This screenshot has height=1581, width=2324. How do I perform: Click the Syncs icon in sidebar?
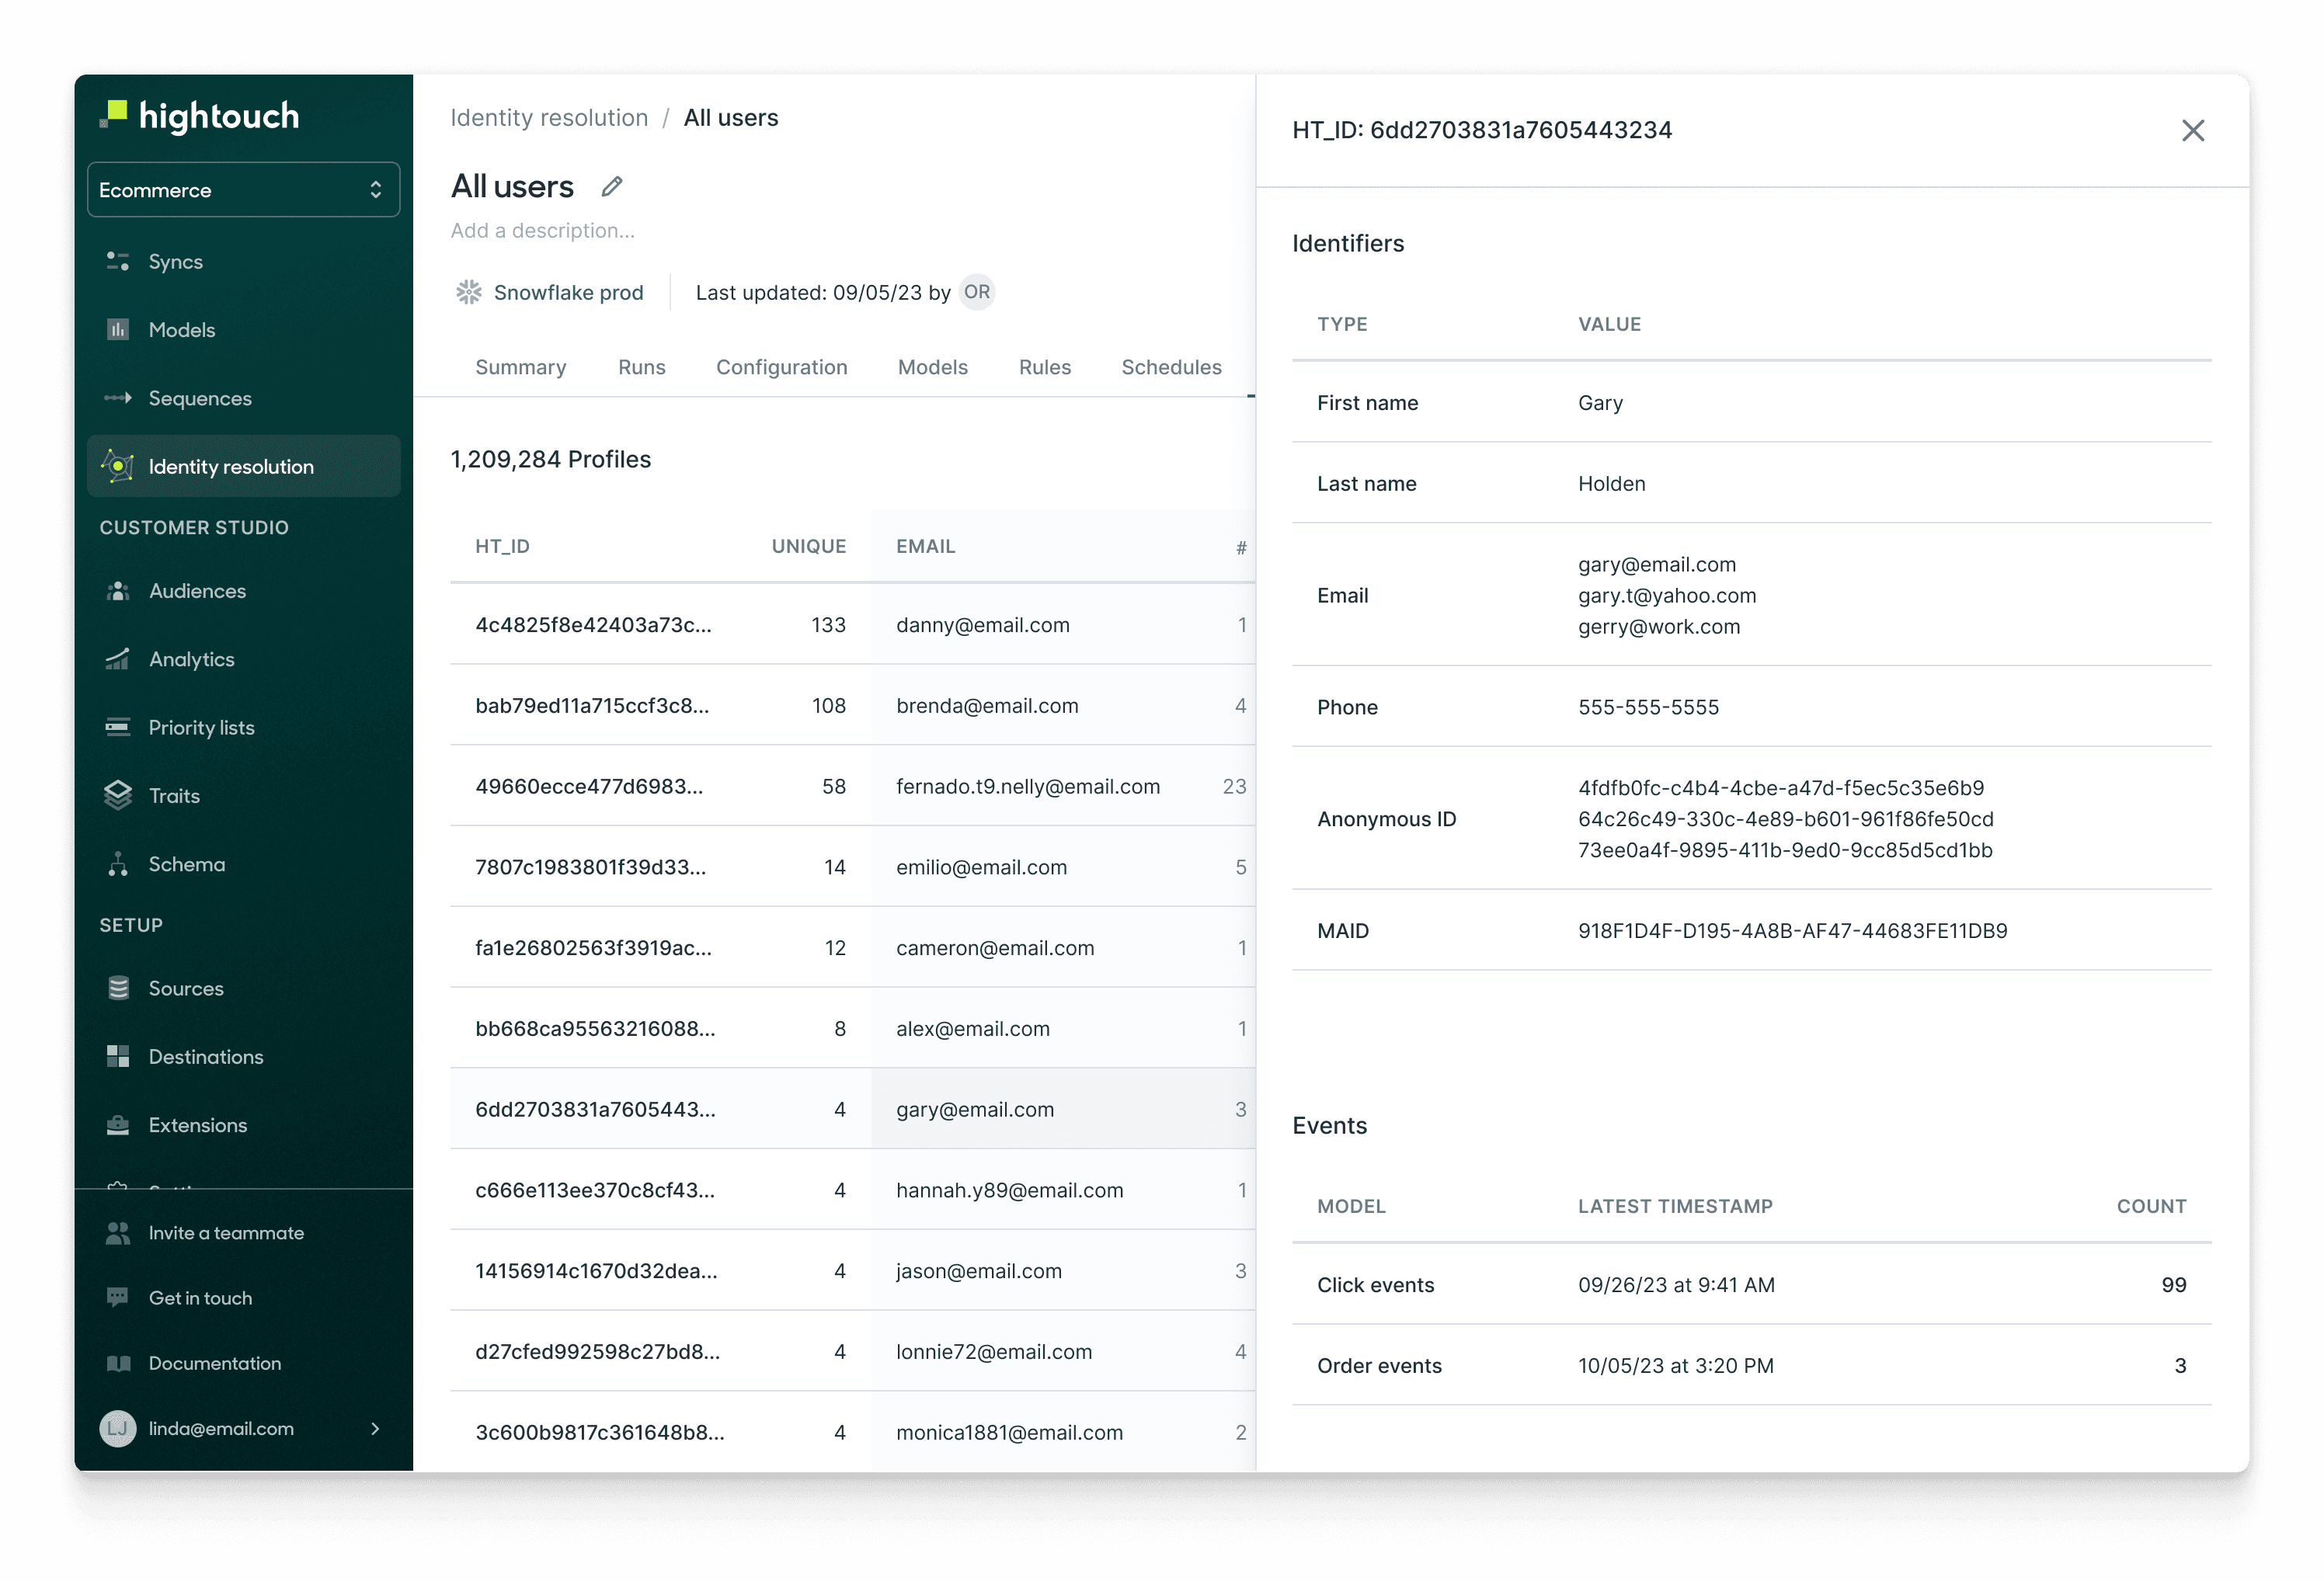click(118, 261)
